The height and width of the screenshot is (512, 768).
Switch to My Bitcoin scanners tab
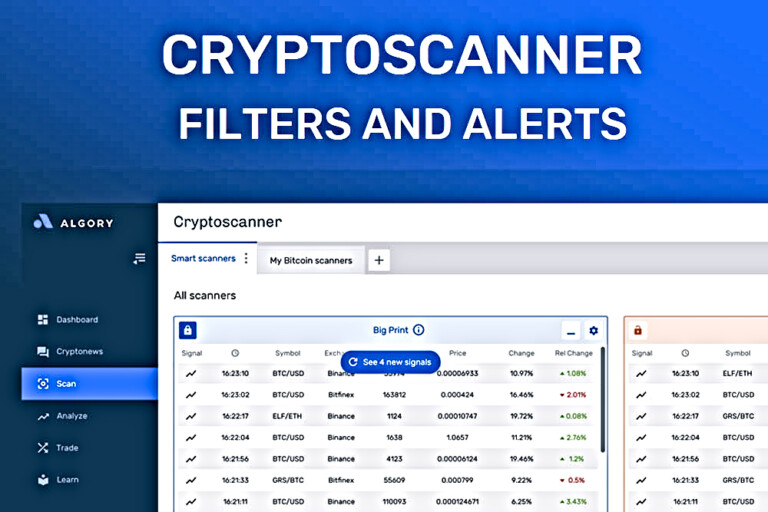click(311, 260)
